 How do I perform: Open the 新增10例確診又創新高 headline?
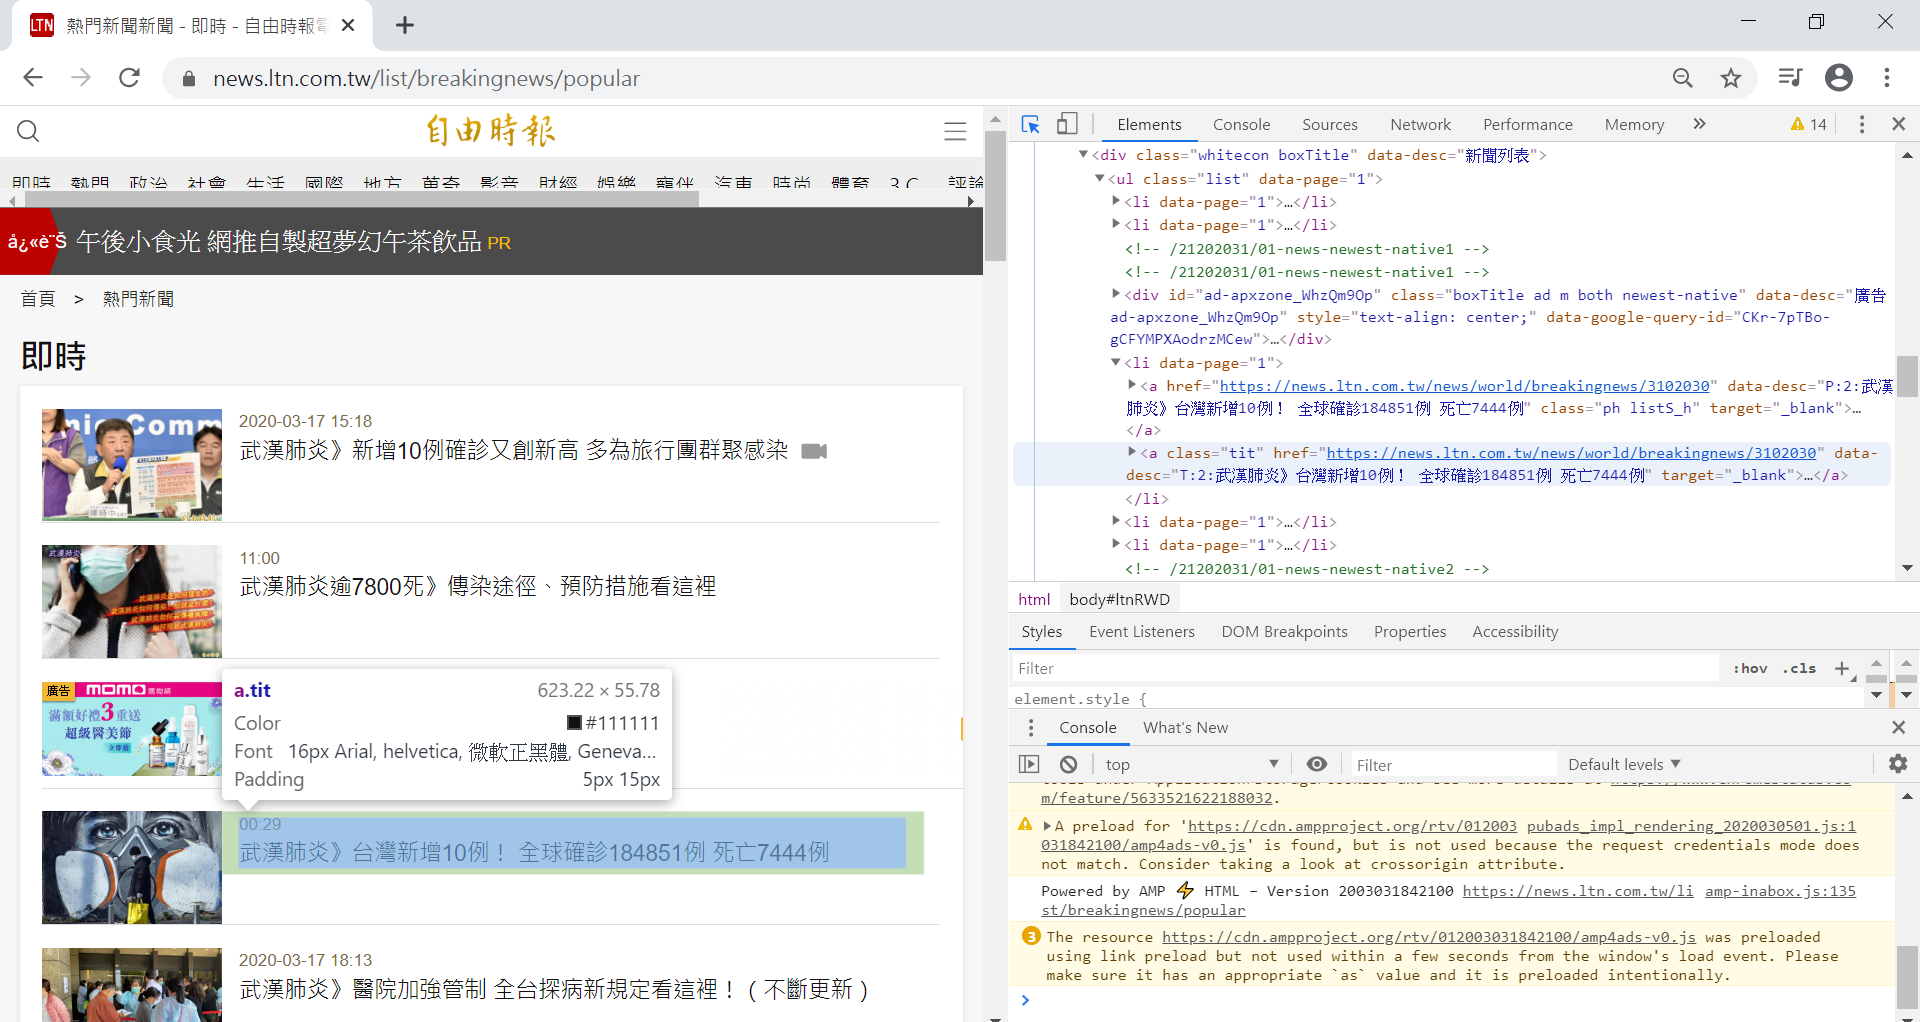click(x=514, y=451)
